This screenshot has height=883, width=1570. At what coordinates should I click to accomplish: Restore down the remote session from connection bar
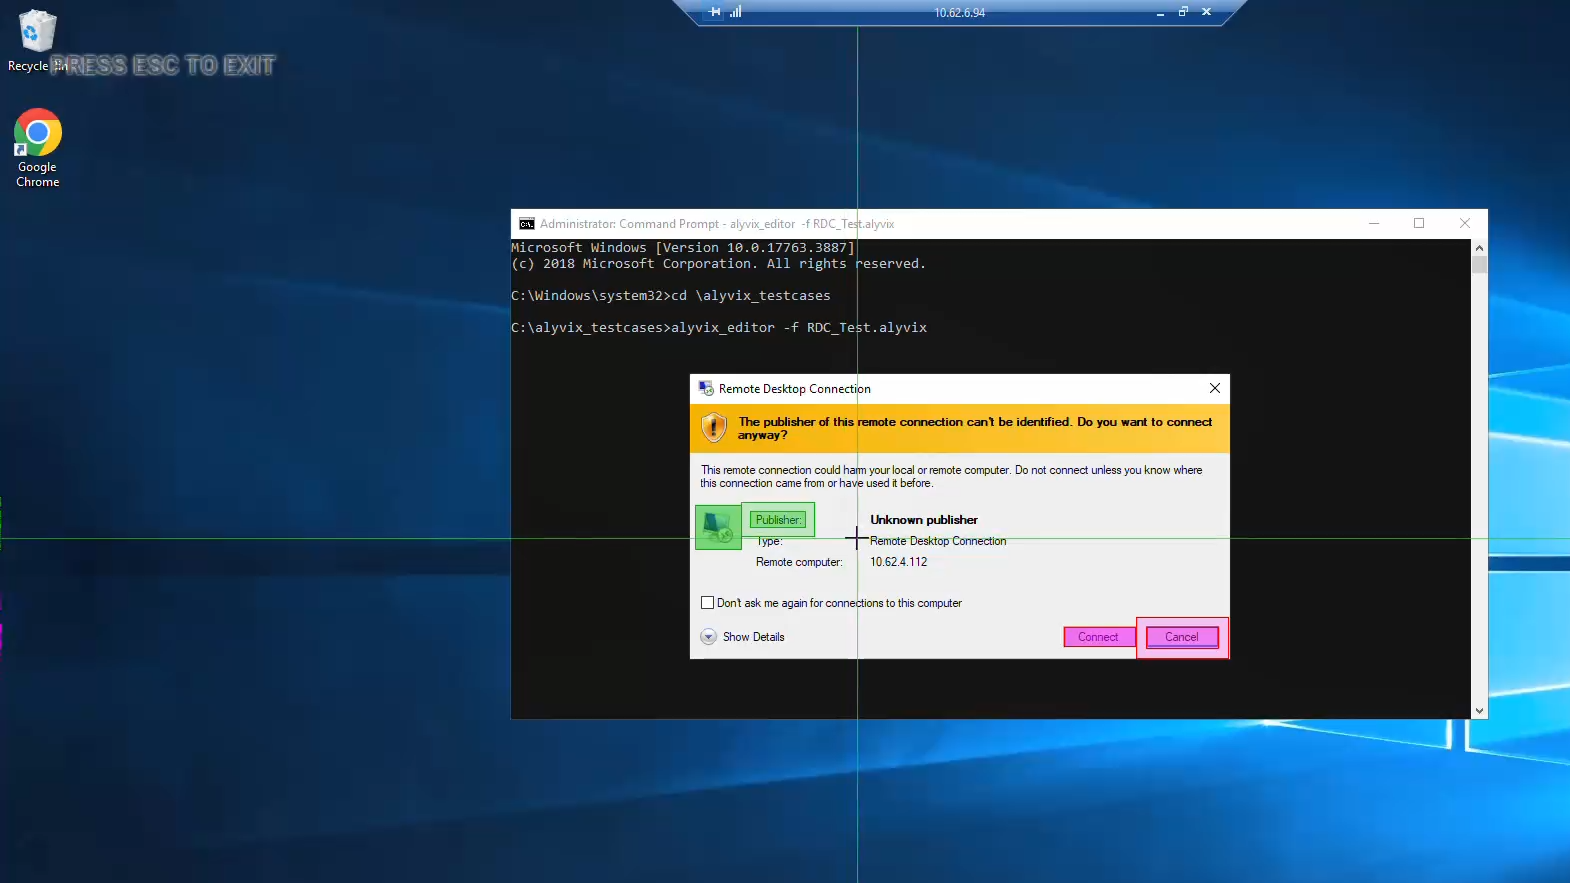point(1183,12)
